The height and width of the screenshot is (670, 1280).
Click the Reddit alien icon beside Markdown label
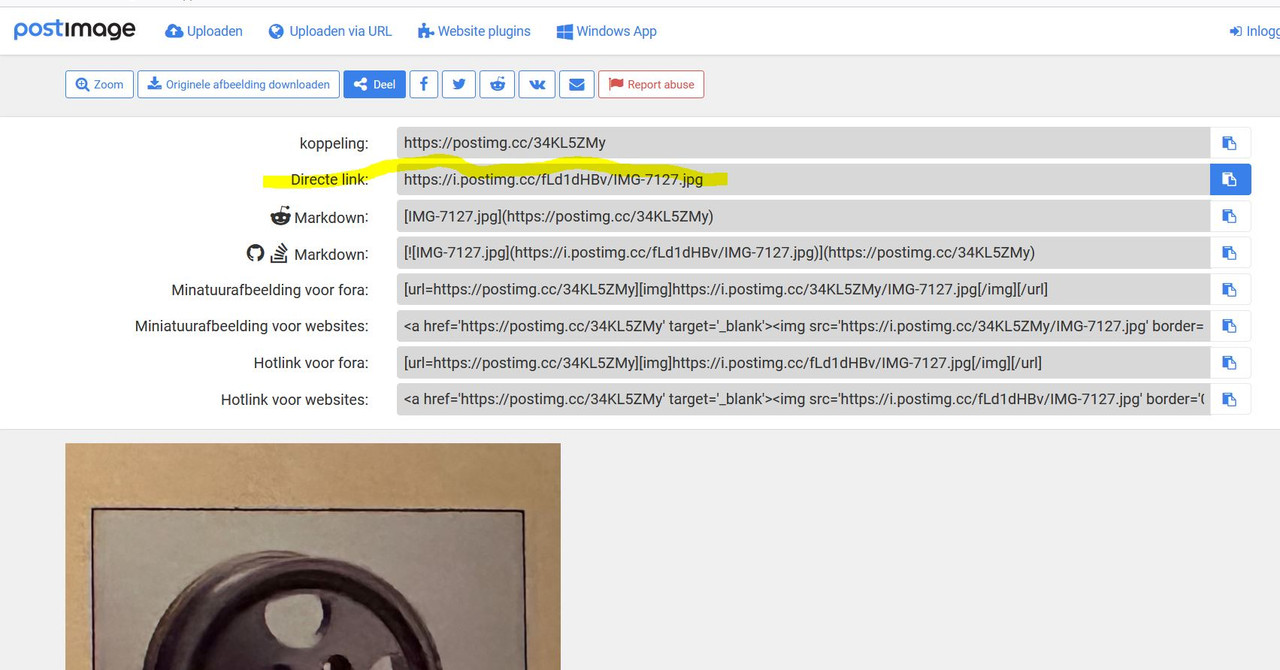pyautogui.click(x=280, y=216)
